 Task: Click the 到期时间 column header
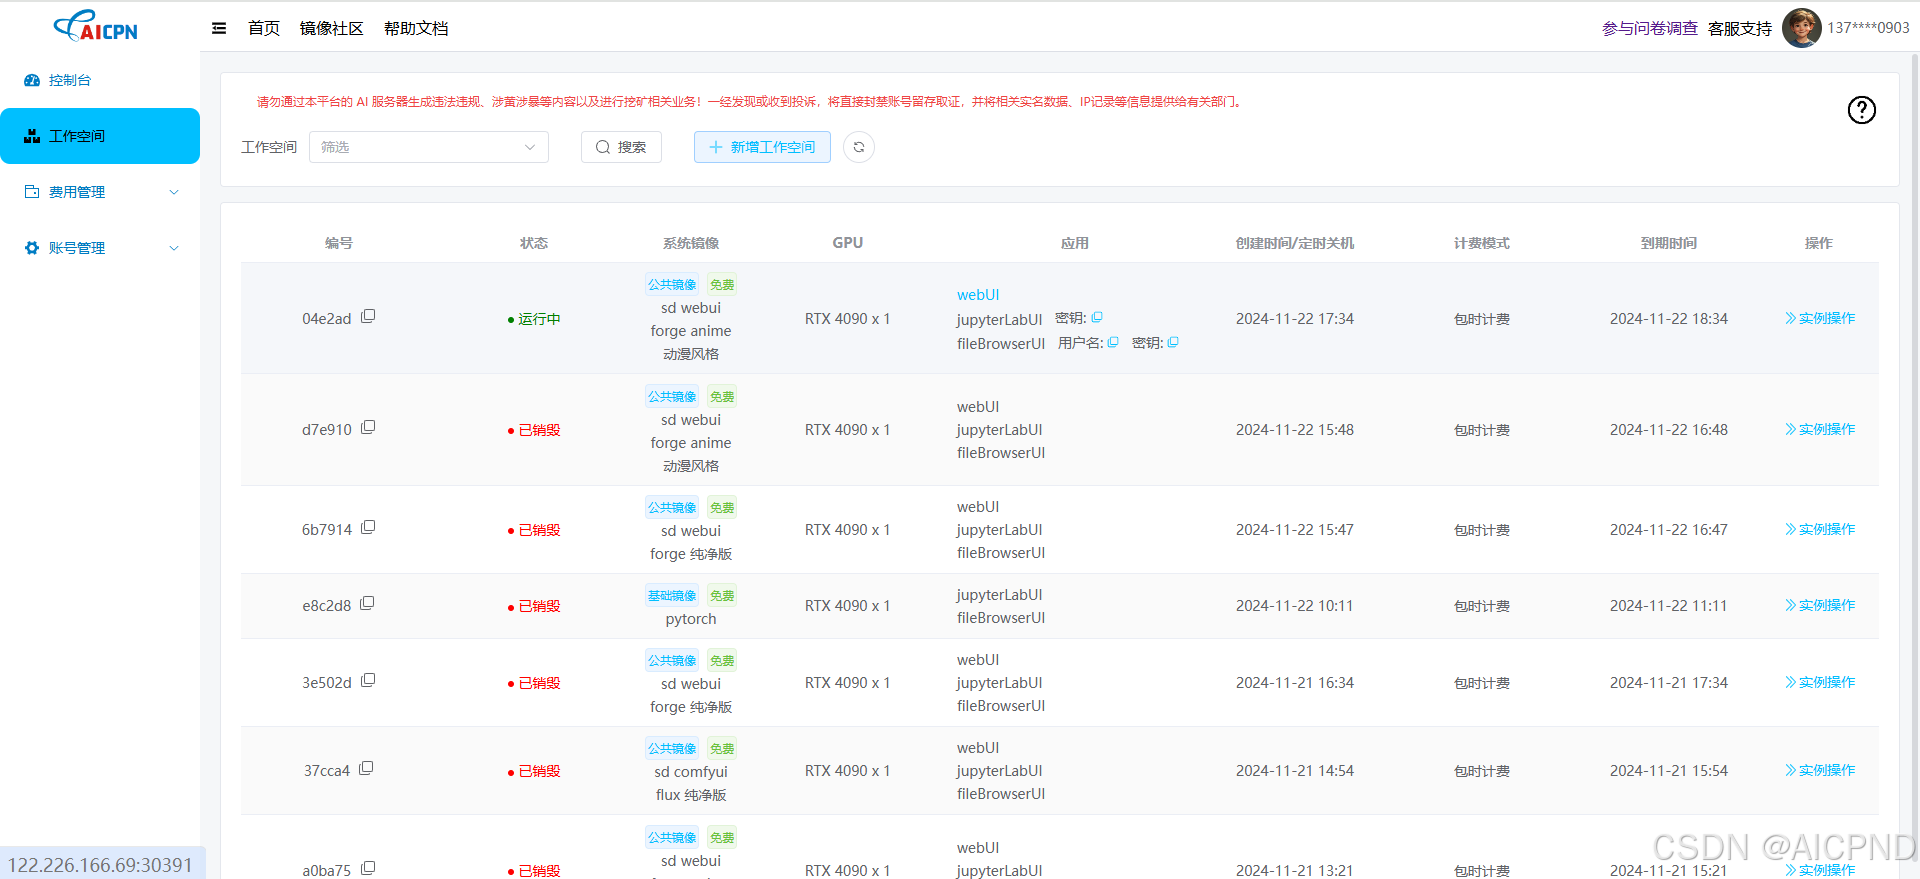coord(1668,243)
